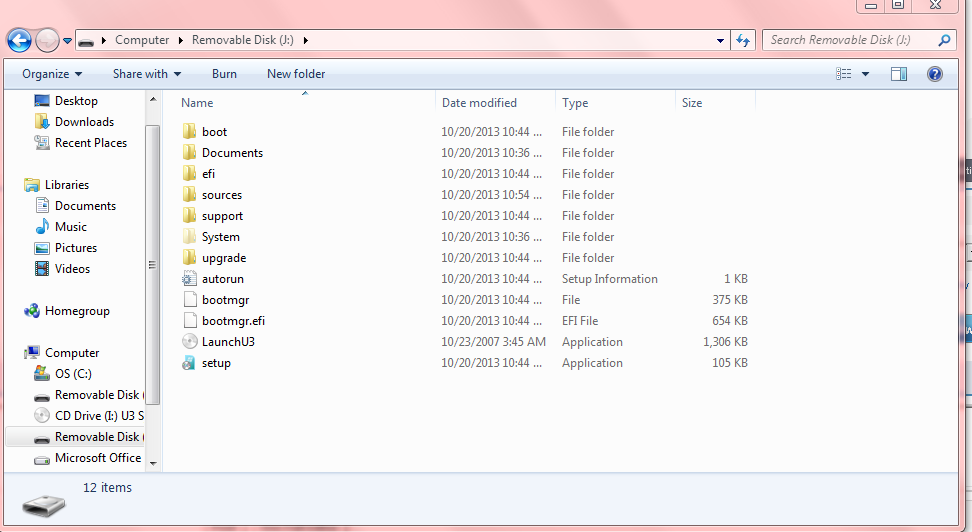Expand the Removable Disk (J:) breadcrumb arrow
Screen dimensions: 972x532
(x=305, y=40)
